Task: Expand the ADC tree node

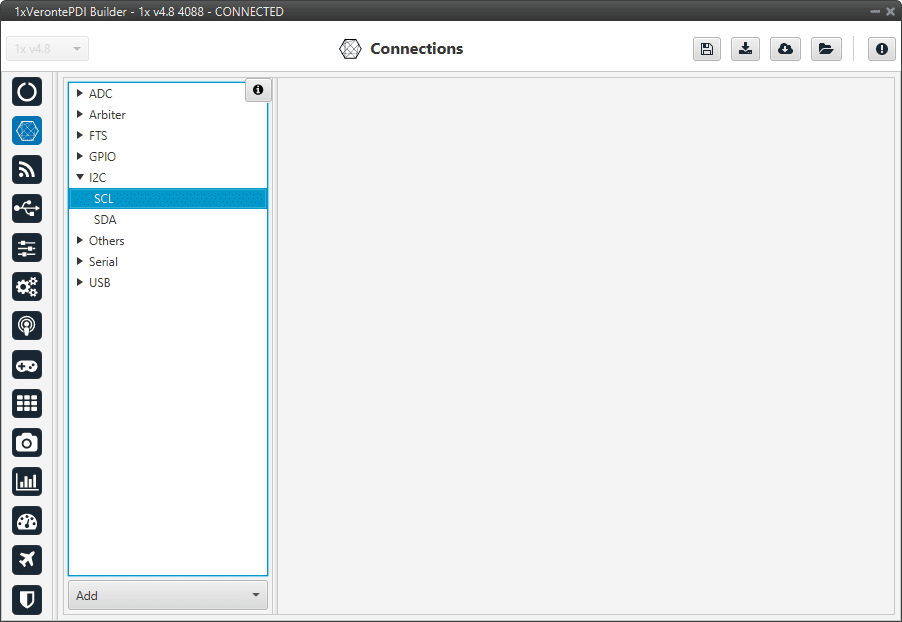Action: coord(80,93)
